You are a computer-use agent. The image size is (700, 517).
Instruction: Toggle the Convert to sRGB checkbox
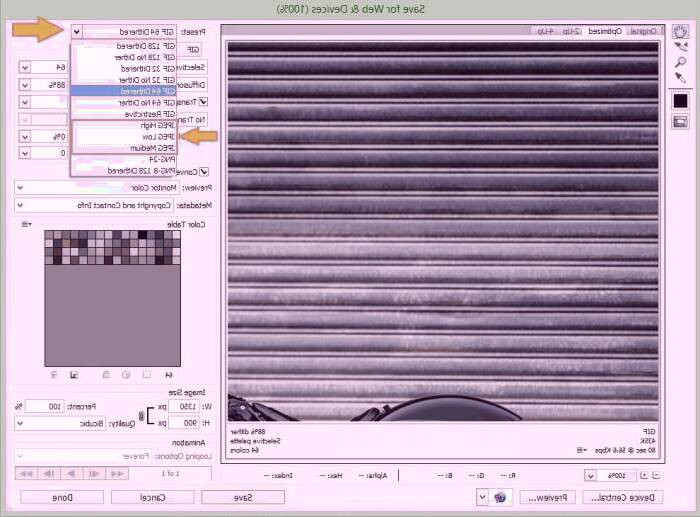204,171
